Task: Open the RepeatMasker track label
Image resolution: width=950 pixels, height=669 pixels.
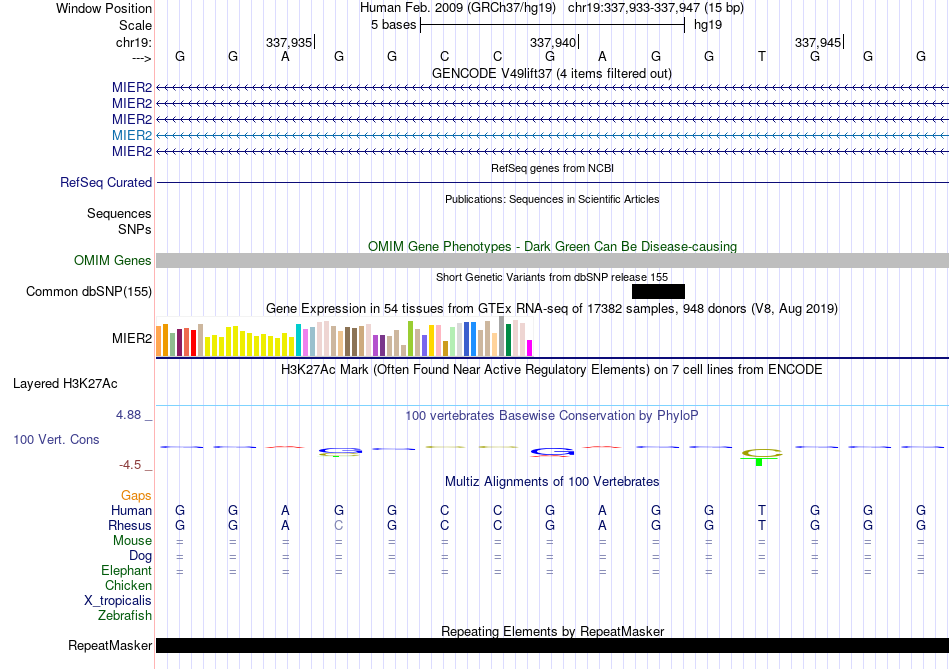Action: pos(110,646)
